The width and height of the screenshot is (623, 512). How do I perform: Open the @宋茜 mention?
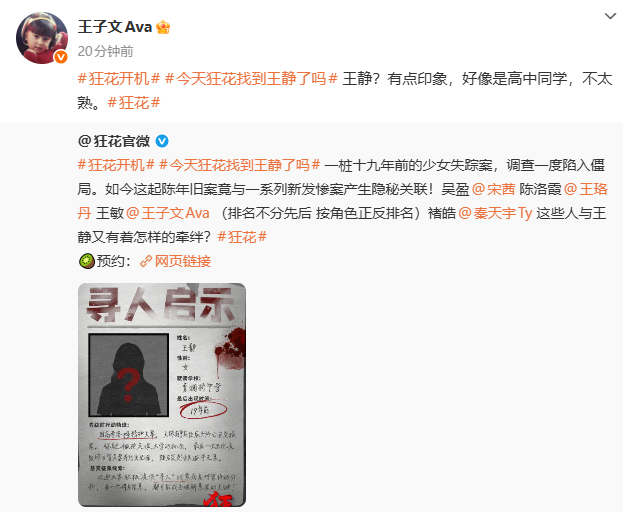coord(493,189)
